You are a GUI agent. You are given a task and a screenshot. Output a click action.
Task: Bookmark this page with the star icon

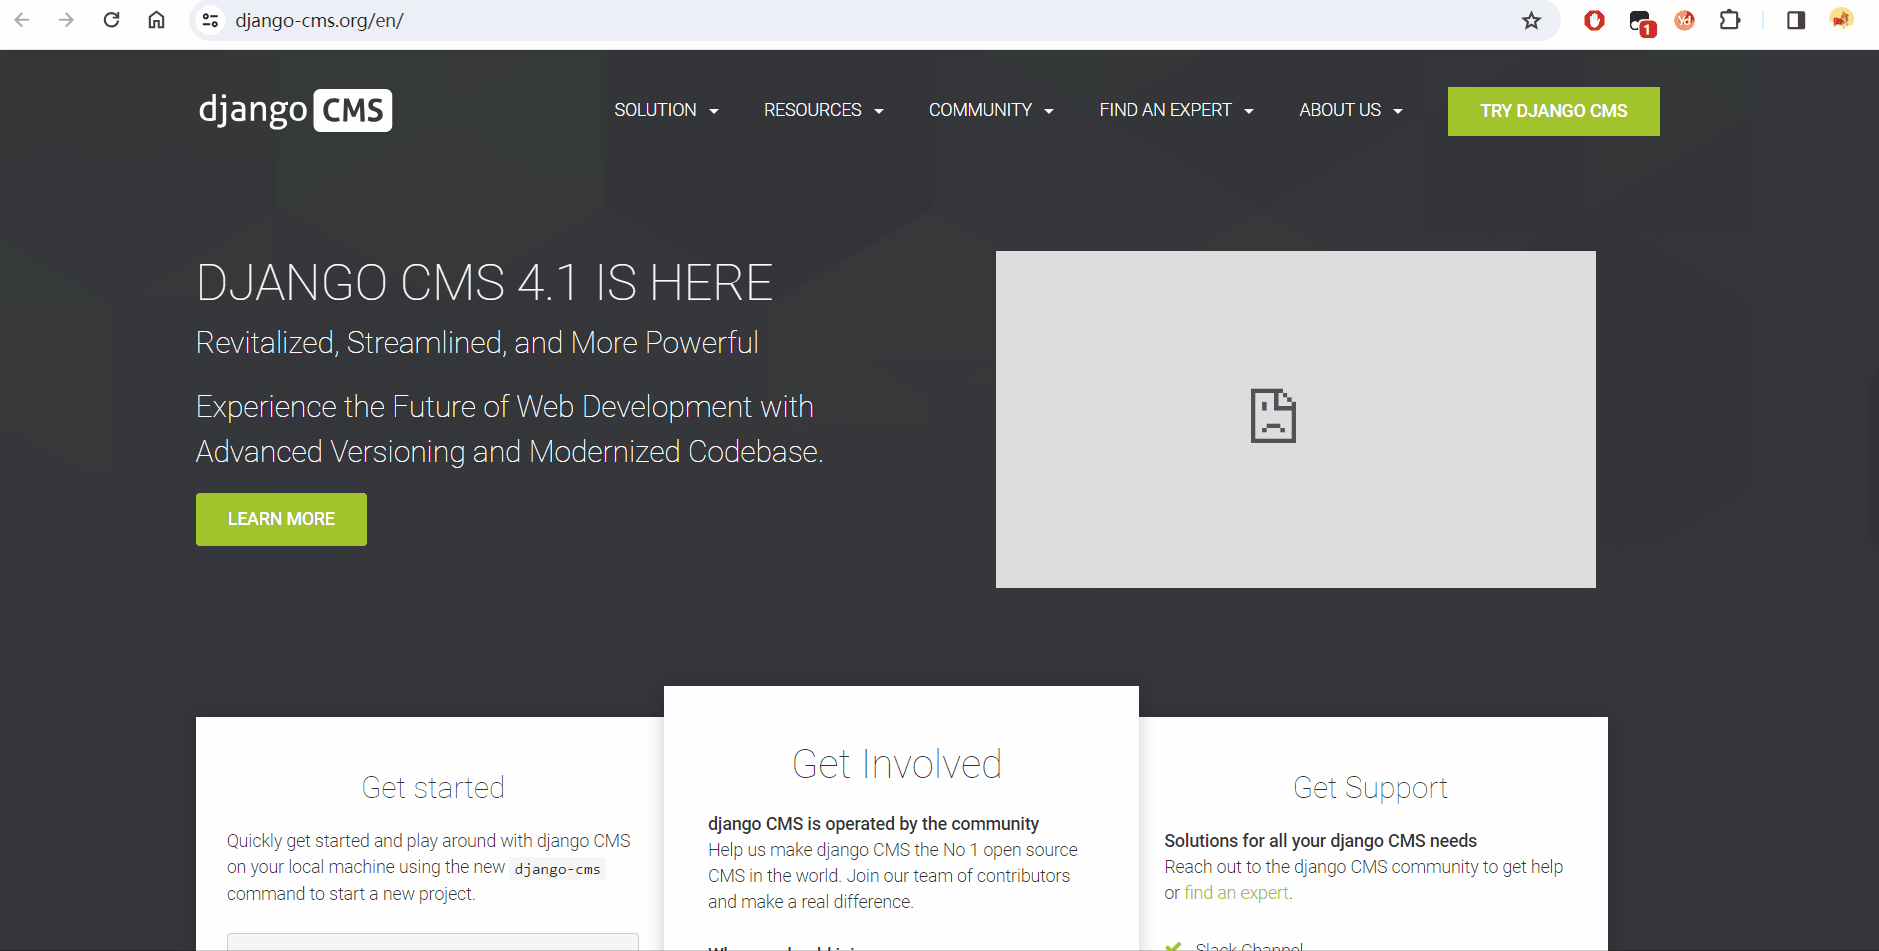point(1531,20)
